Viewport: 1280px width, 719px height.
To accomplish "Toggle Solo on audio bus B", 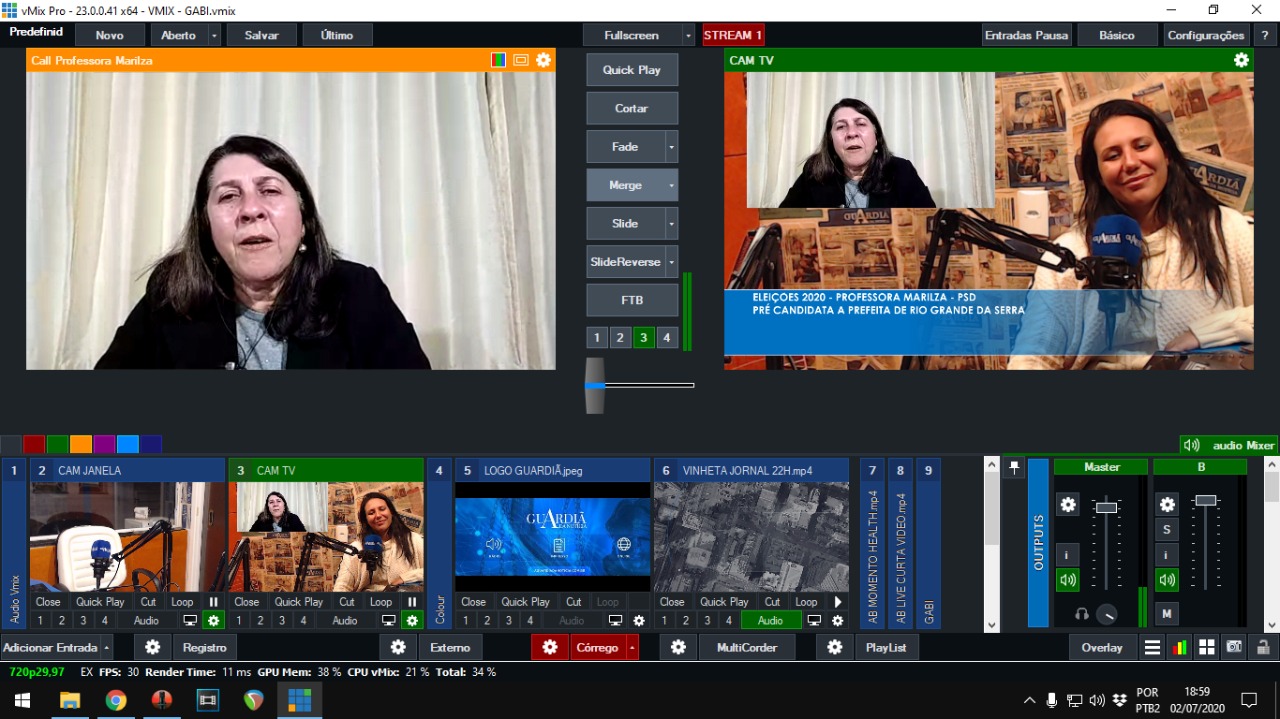I will click(x=1167, y=530).
